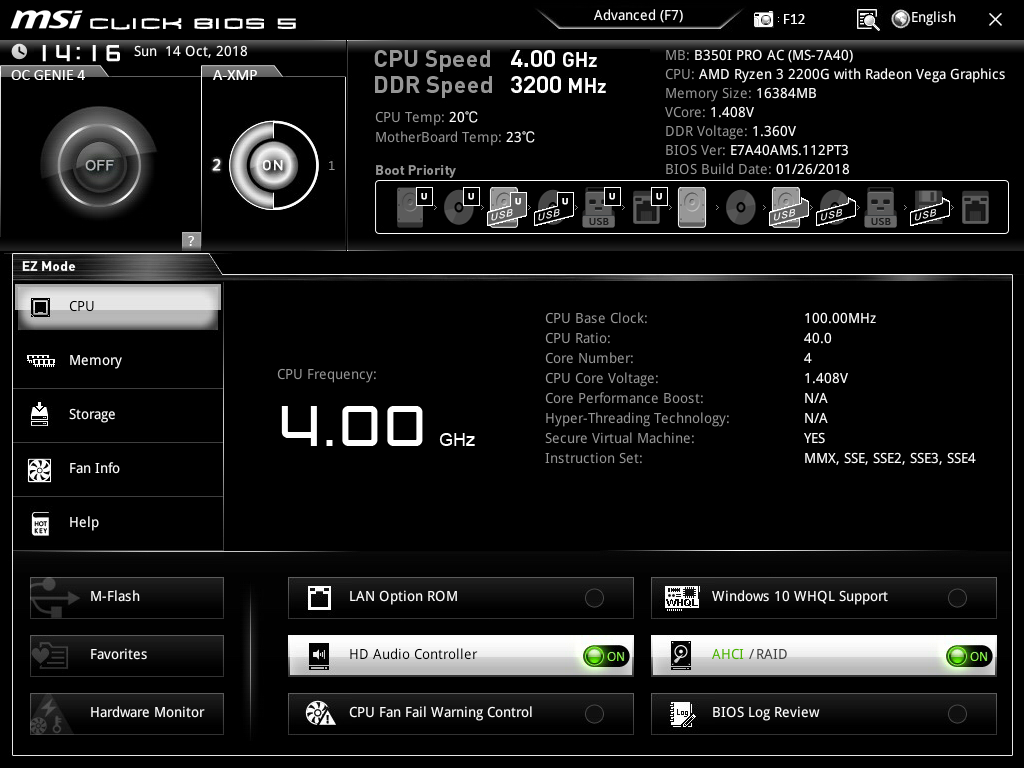The width and height of the screenshot is (1024, 768).
Task: Enable the LAN Option ROM indicator
Action: coord(594,598)
